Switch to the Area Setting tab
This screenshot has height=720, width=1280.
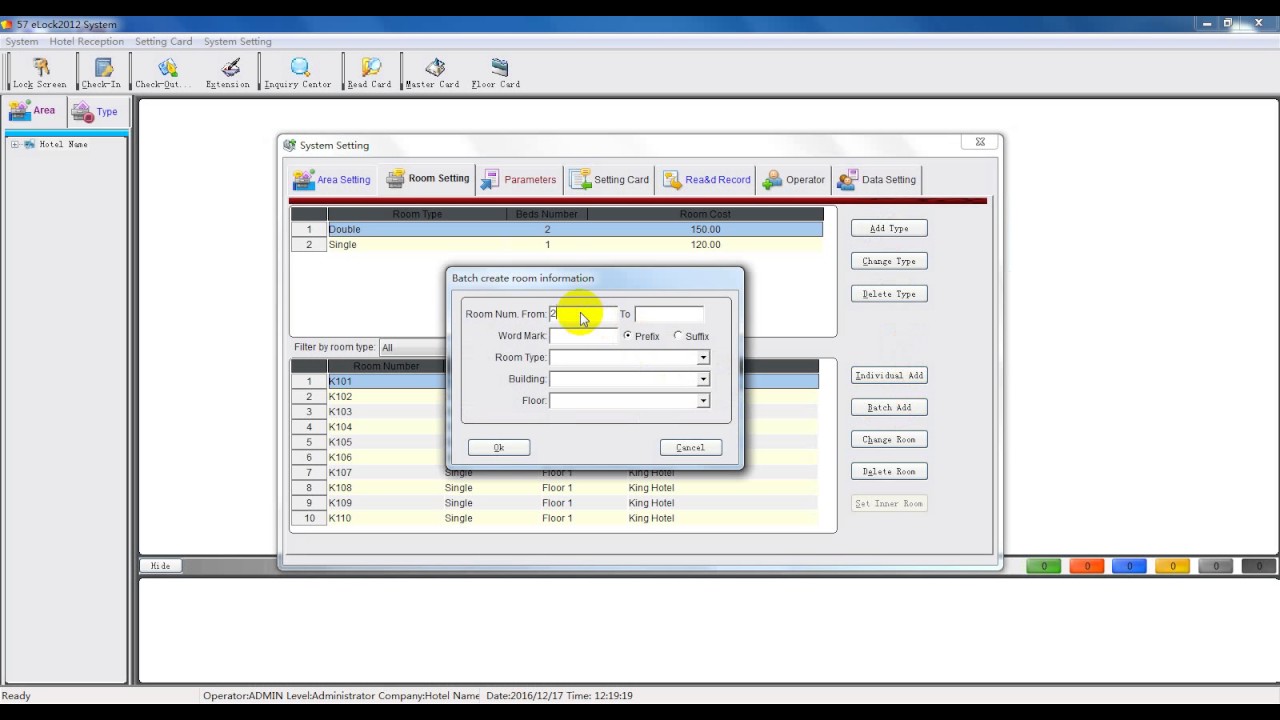tap(332, 180)
